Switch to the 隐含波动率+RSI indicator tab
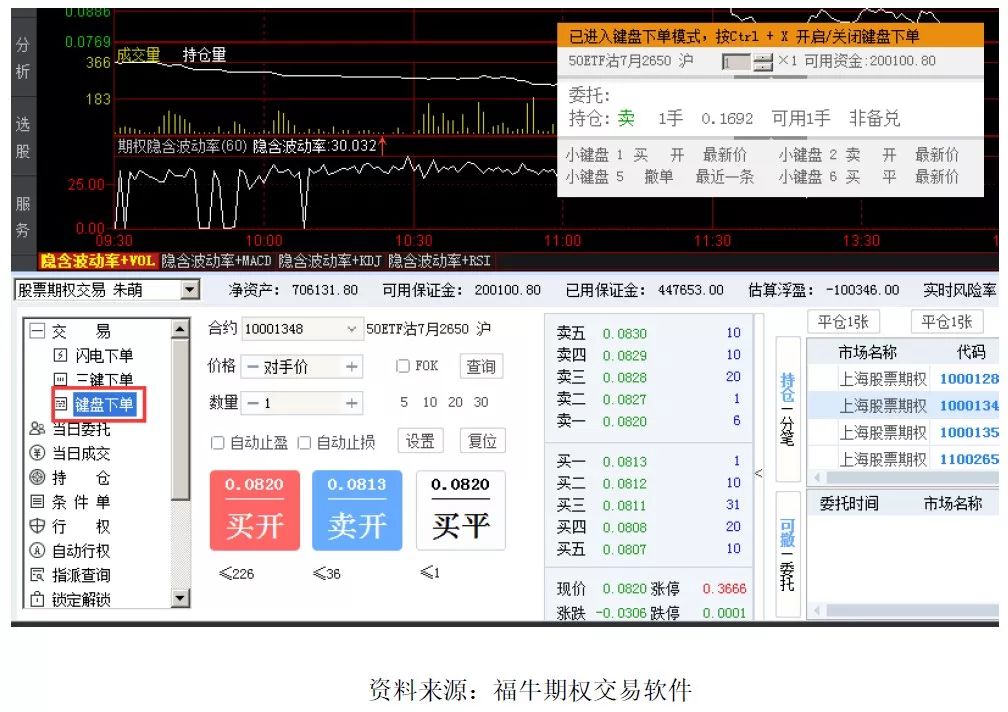 [439, 261]
